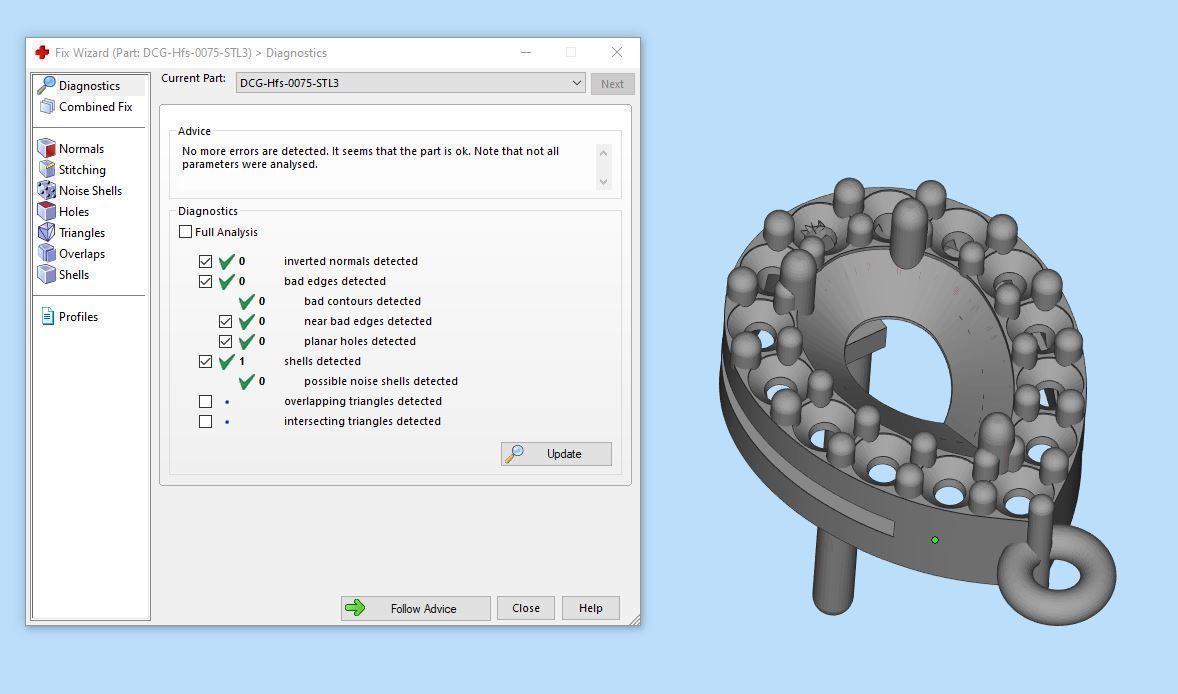Image resolution: width=1178 pixels, height=694 pixels.
Task: Click the Profiles document icon
Action: [47, 316]
